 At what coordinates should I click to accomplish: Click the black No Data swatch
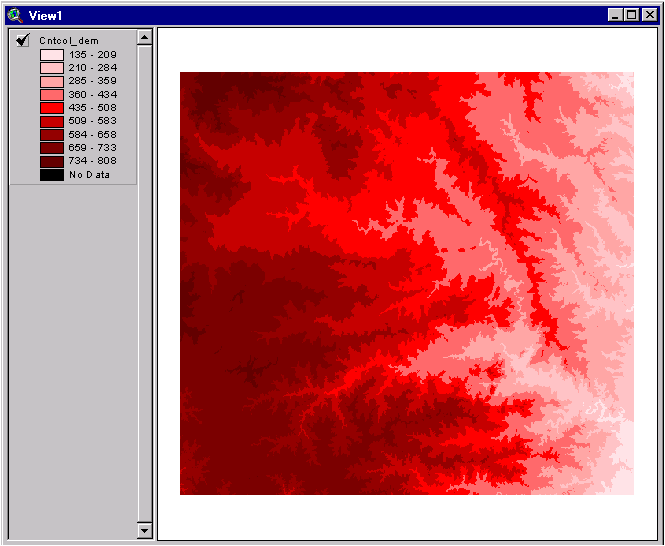[x=51, y=174]
